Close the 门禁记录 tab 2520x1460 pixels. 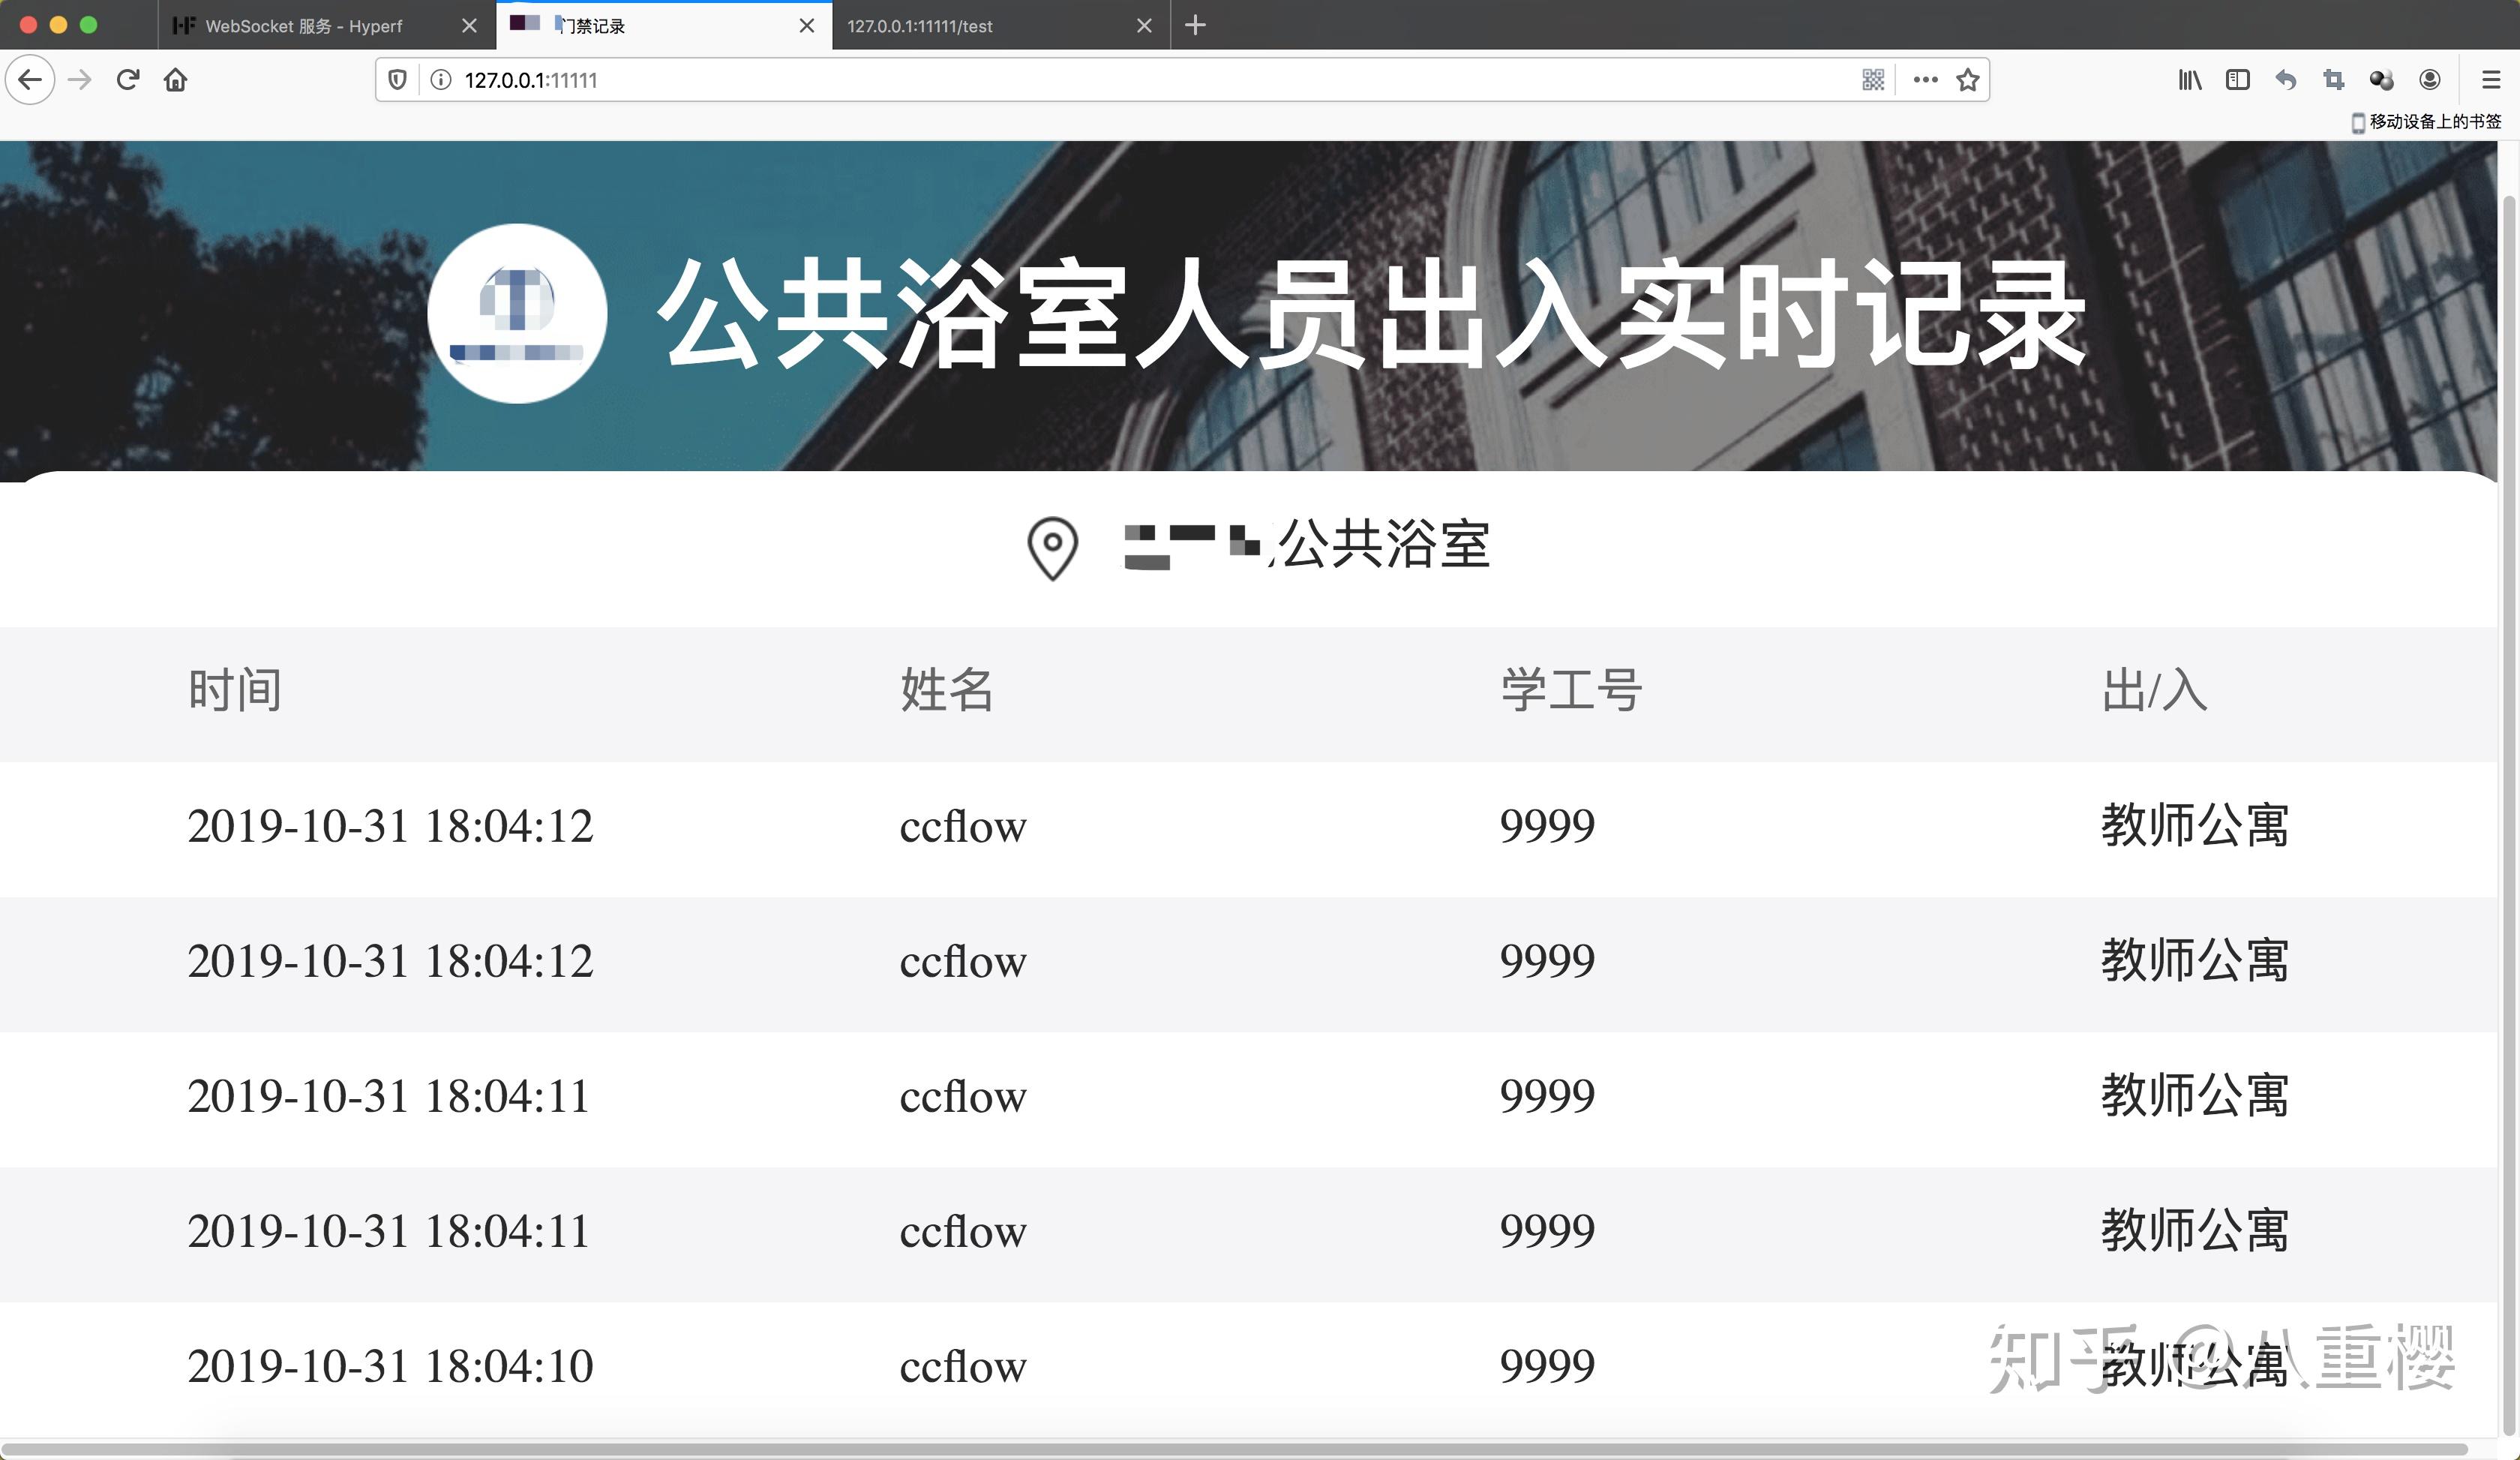[807, 26]
